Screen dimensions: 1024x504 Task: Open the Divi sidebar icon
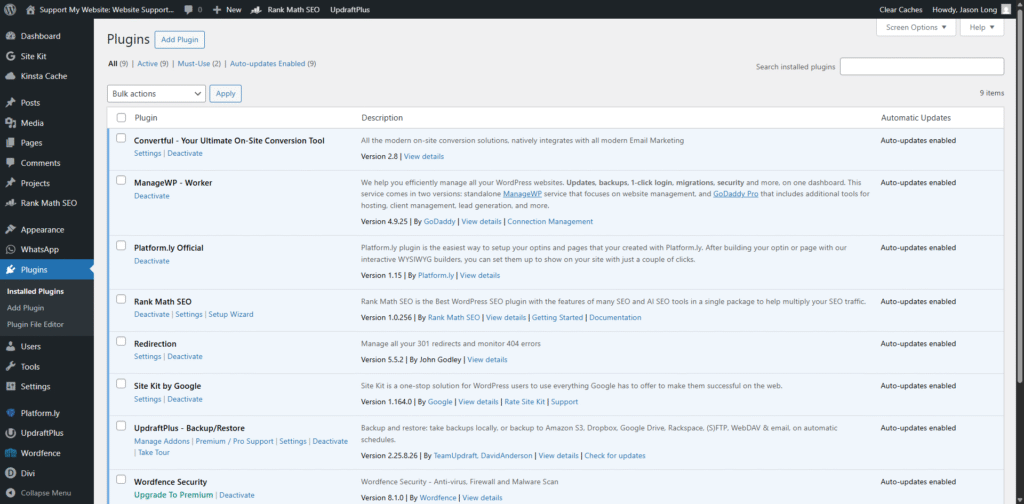pos(10,473)
